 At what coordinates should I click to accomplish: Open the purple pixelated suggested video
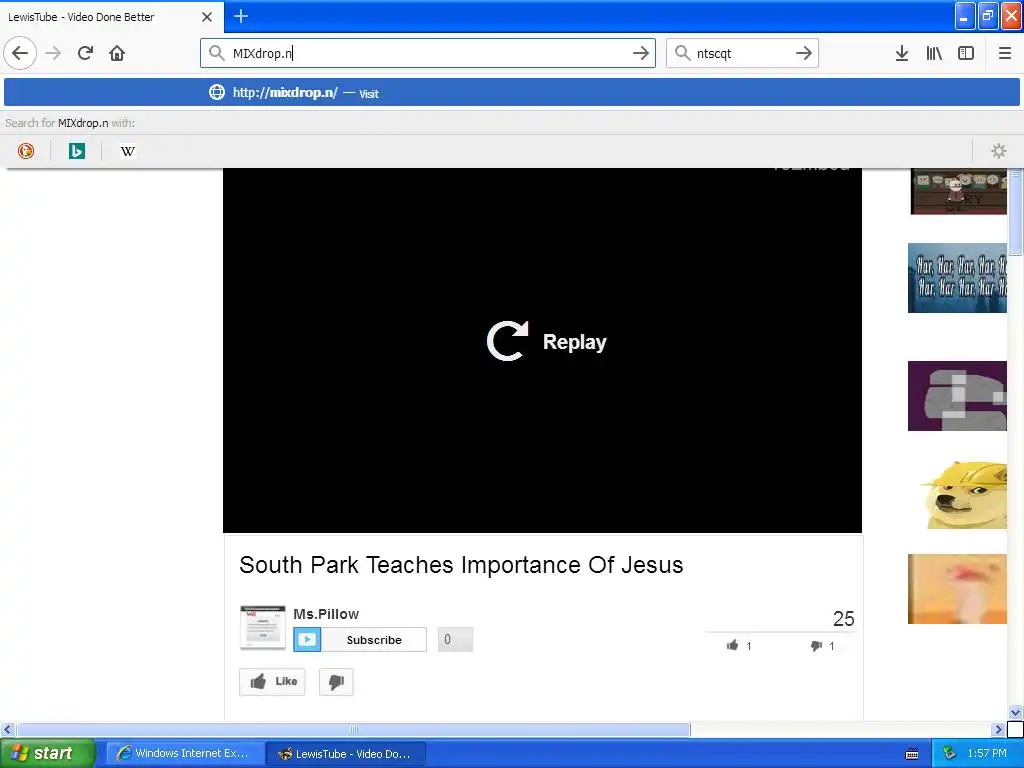(957, 396)
